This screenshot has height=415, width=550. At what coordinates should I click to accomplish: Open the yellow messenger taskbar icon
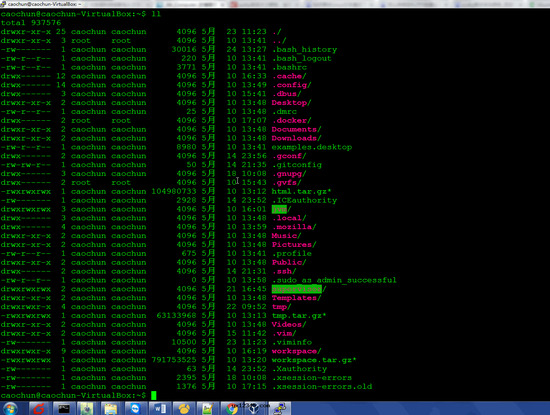[183, 409]
